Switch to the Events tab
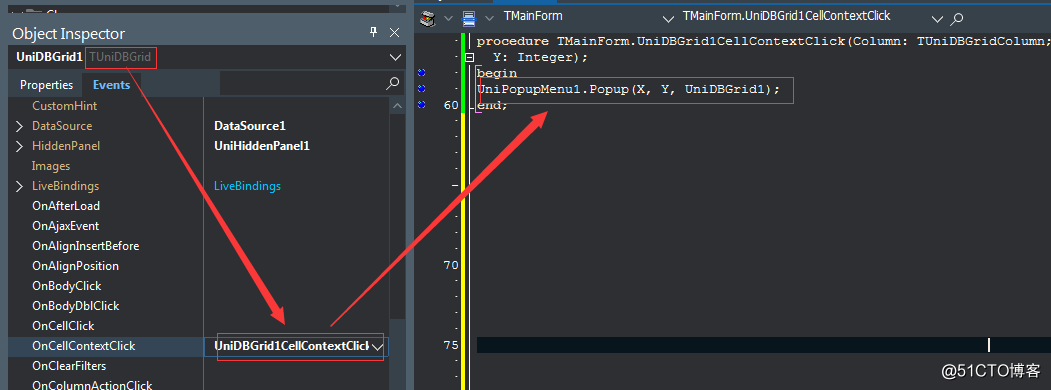This screenshot has height=390, width=1051. 111,84
